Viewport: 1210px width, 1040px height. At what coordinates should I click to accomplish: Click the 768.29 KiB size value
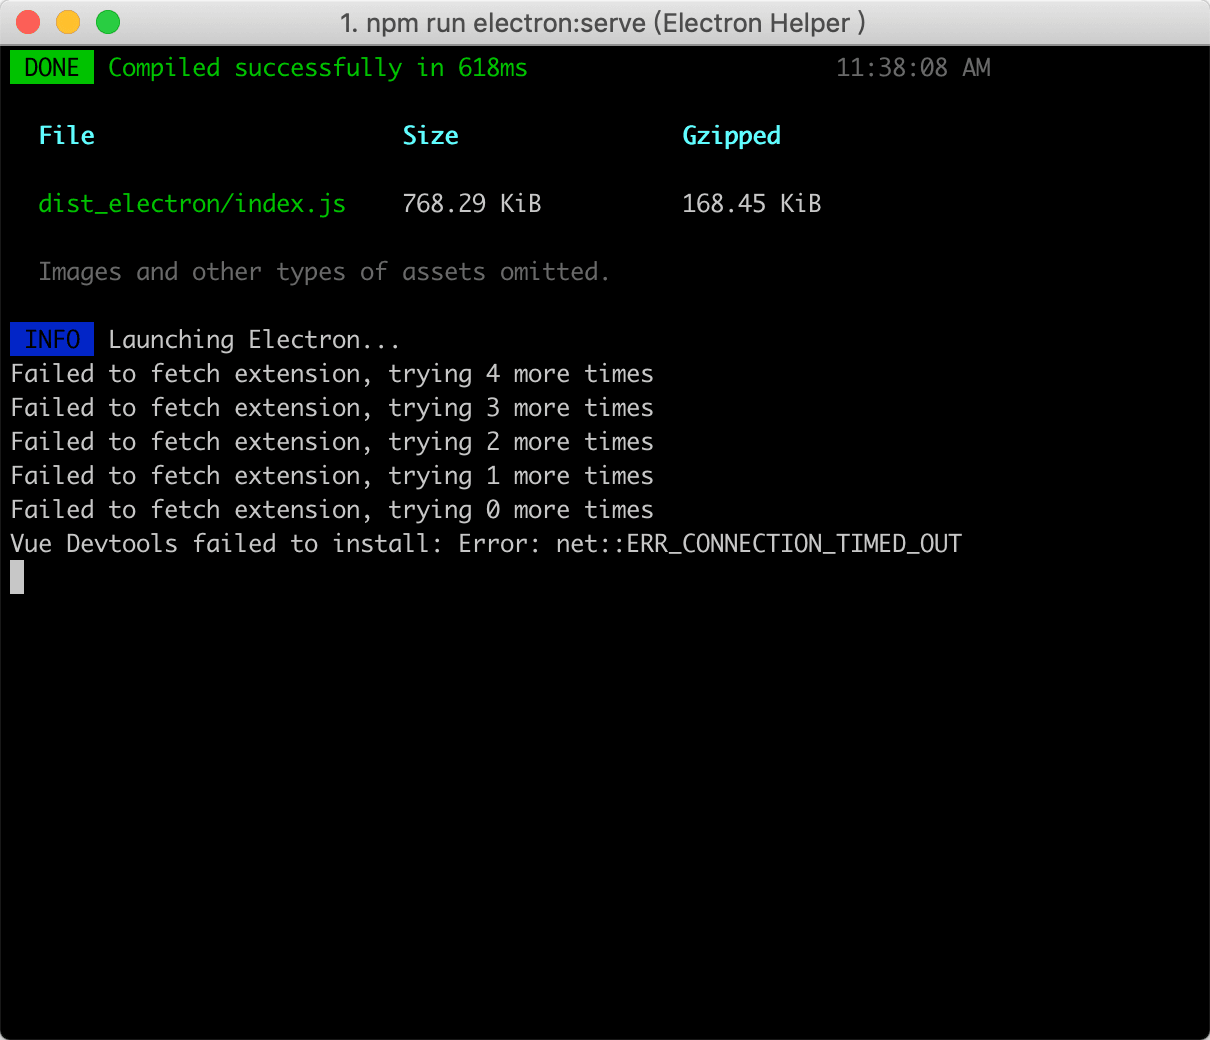coord(471,204)
